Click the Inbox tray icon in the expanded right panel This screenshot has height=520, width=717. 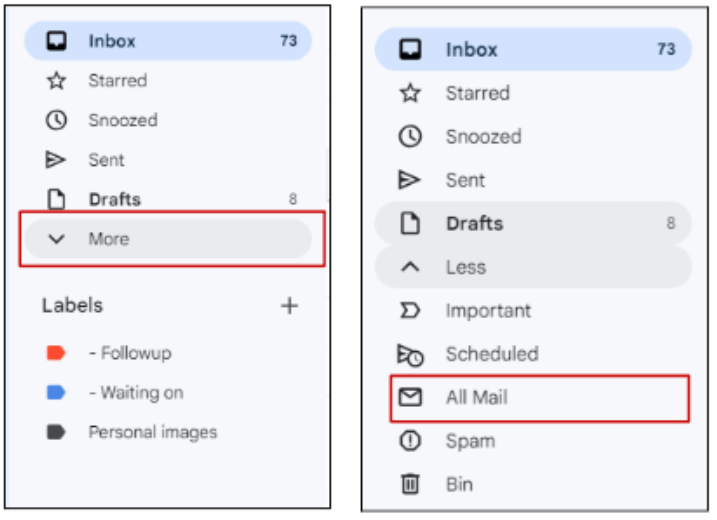(x=410, y=49)
